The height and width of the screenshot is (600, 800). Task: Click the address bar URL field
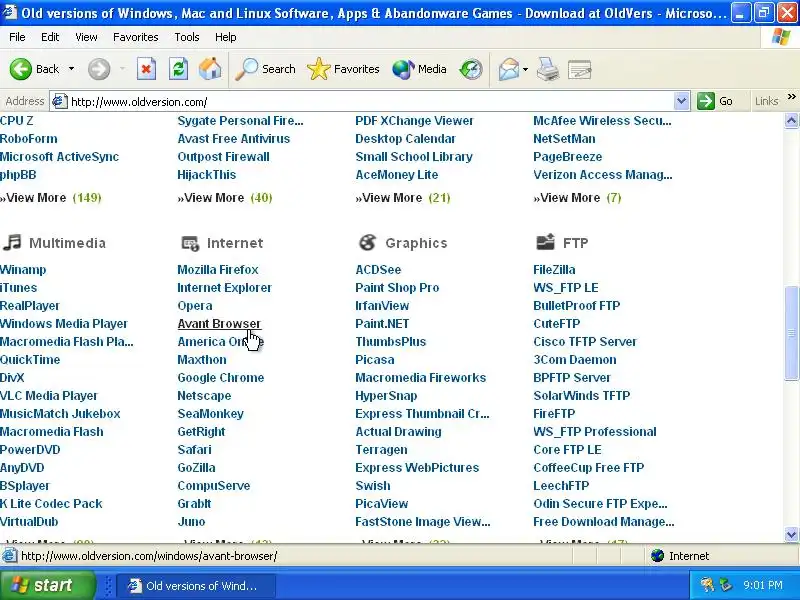(371, 101)
